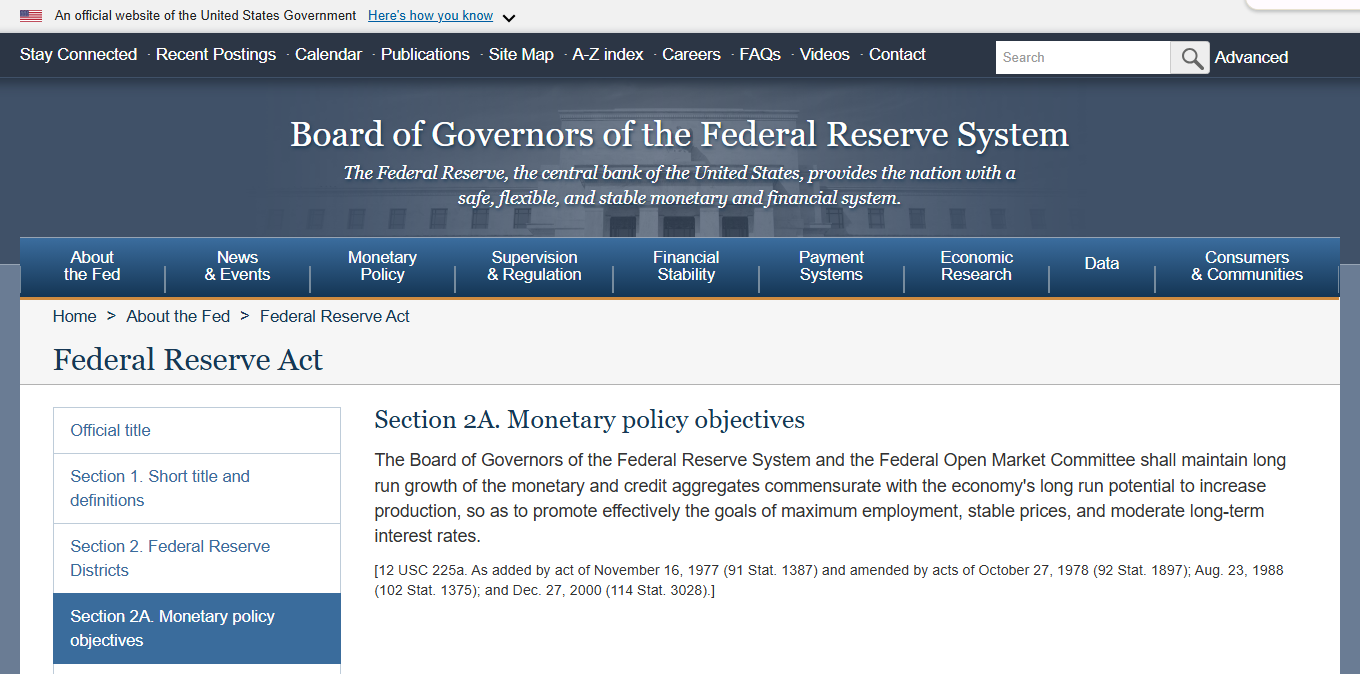Open the Consumers & Communities menu
1360x674 pixels.
point(1247,266)
